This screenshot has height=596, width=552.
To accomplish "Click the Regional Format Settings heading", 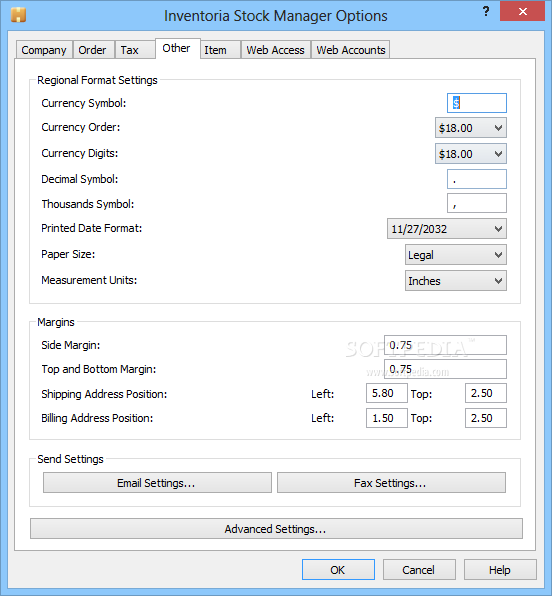I will (97, 80).
